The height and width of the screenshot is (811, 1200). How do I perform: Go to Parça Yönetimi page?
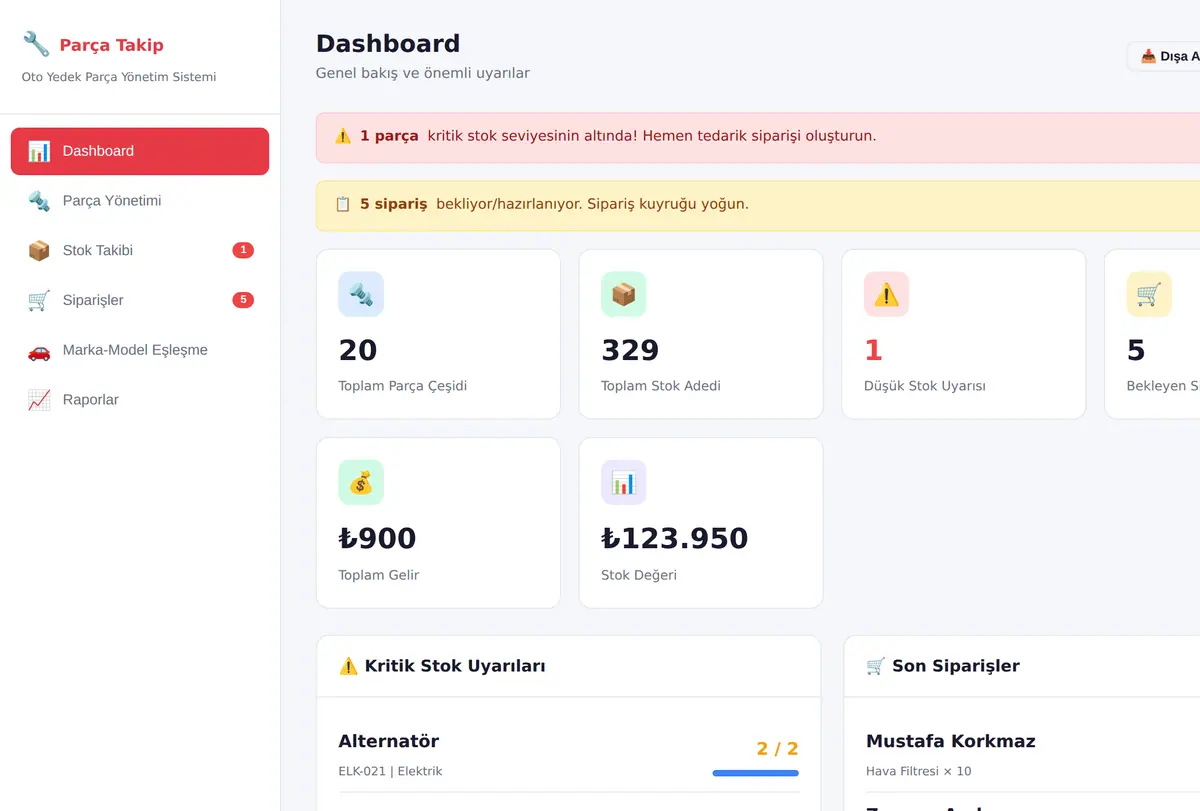tap(140, 201)
